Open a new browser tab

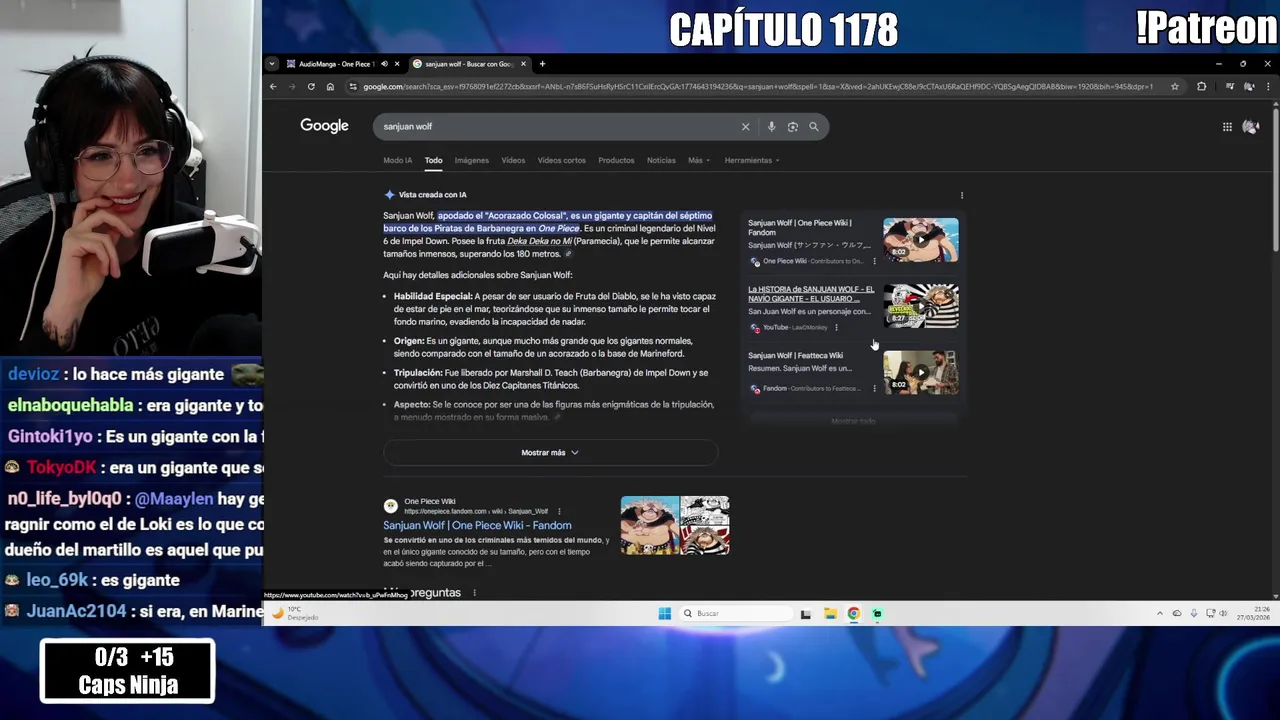(542, 64)
